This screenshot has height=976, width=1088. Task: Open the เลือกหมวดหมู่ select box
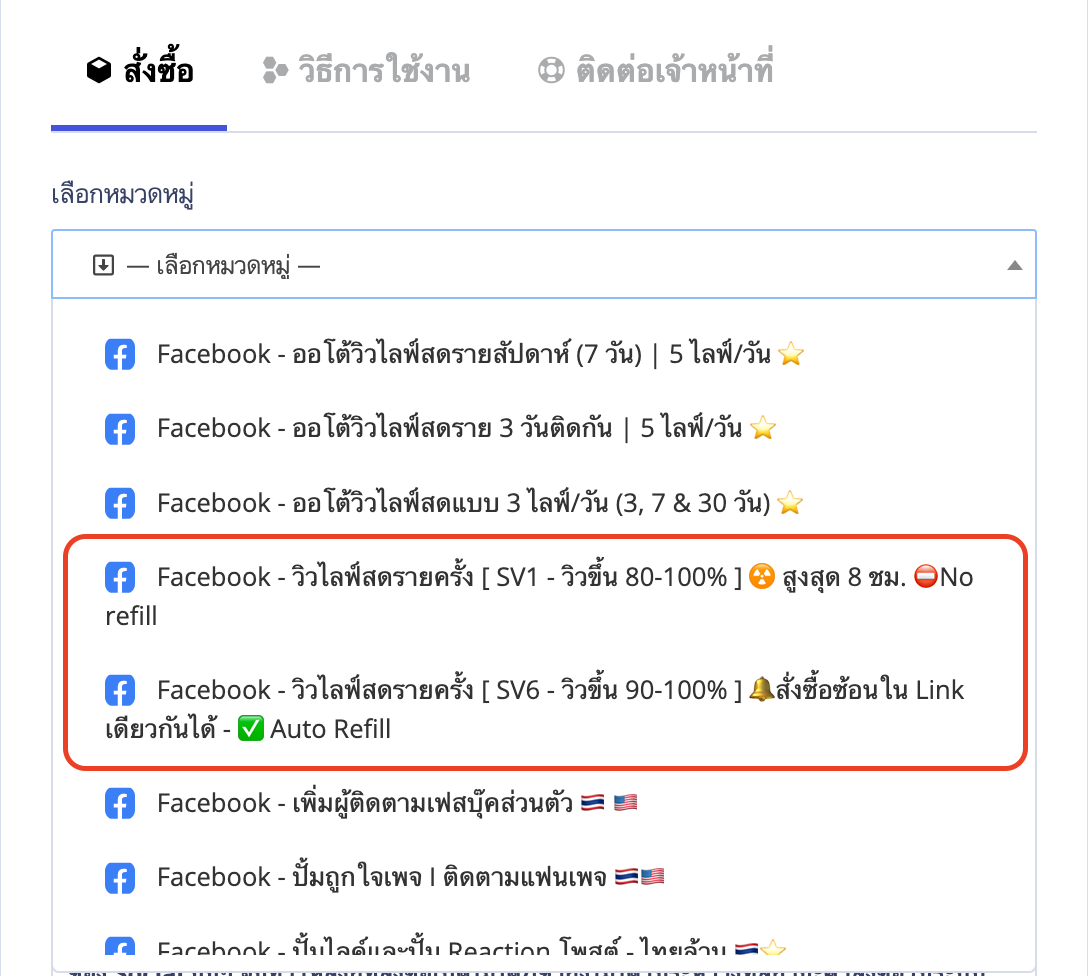tap(544, 264)
